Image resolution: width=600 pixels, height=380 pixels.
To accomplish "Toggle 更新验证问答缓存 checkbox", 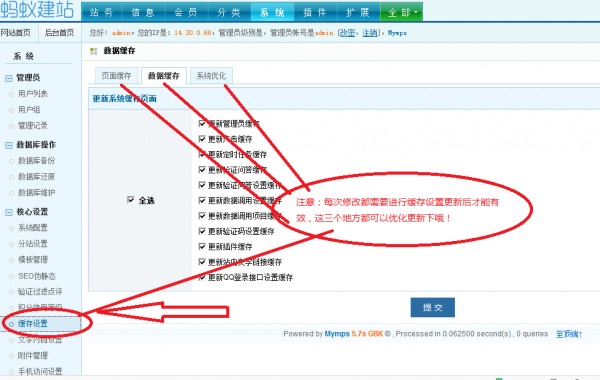I will [x=202, y=170].
